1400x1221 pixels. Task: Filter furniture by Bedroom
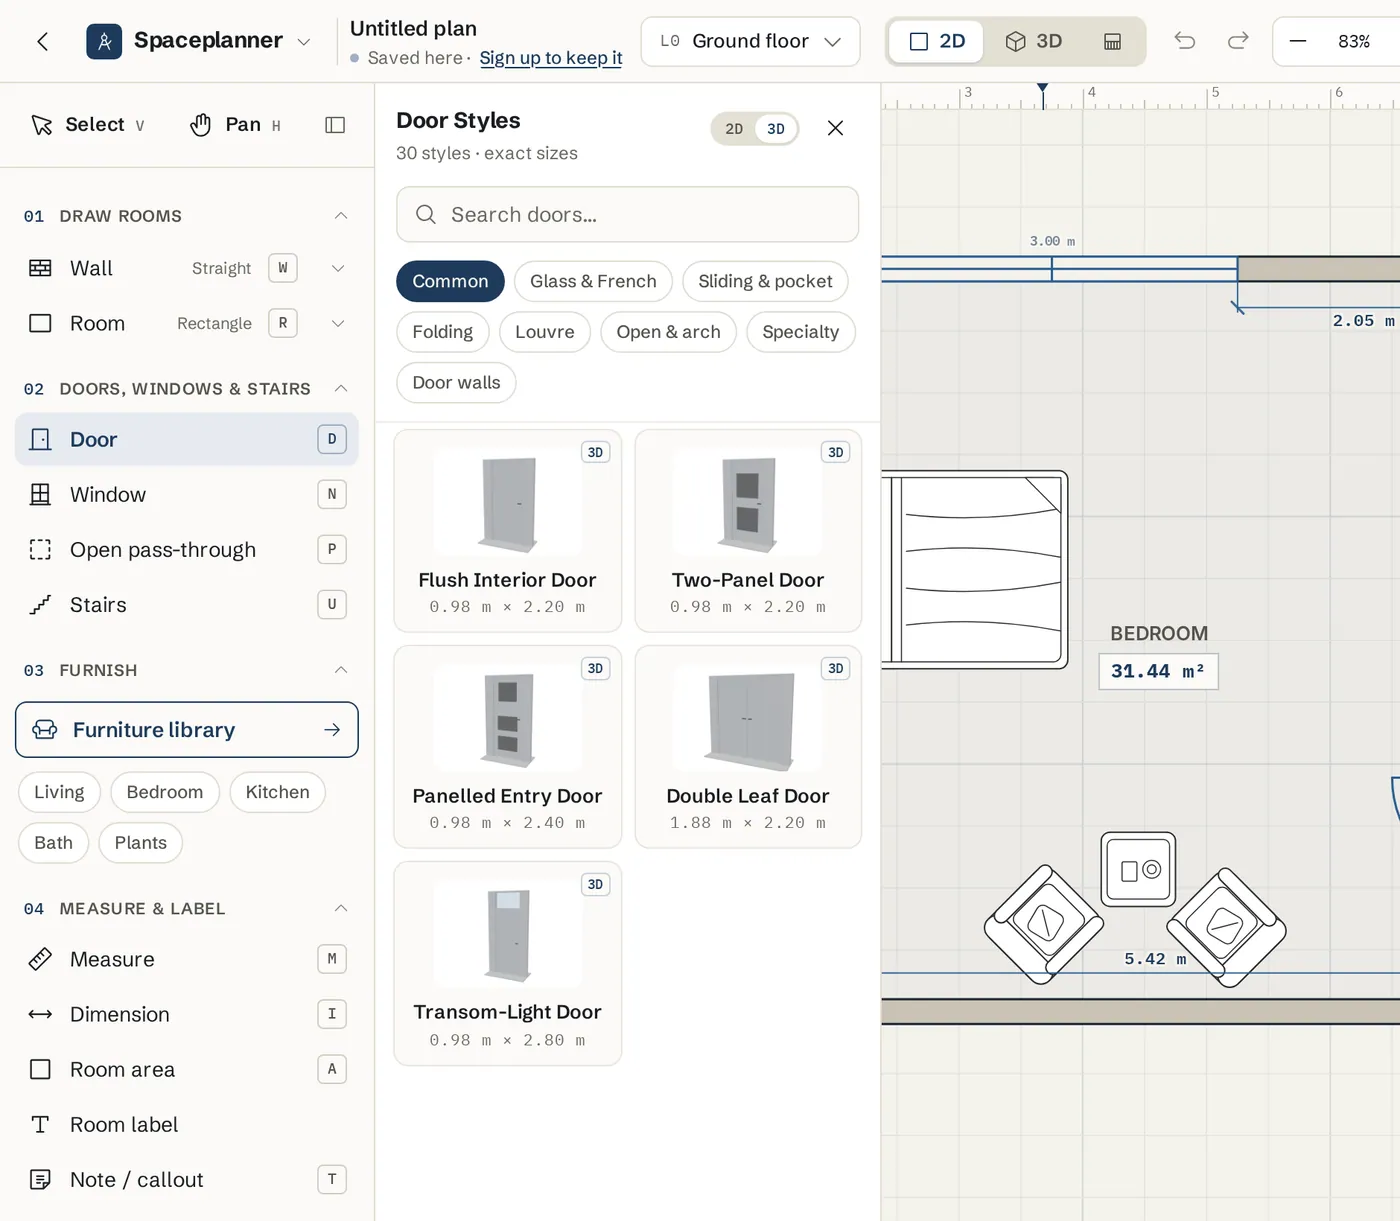coord(165,792)
